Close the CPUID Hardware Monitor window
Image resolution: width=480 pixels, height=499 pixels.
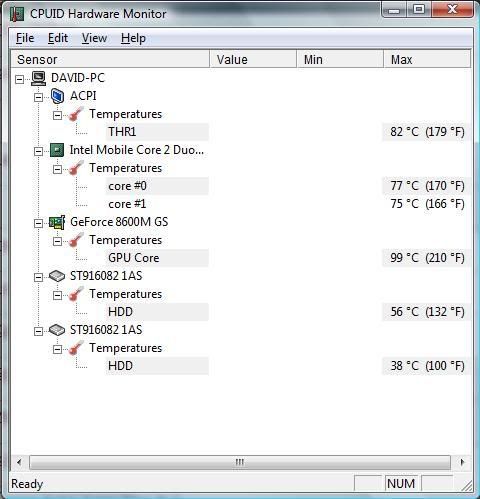452,10
